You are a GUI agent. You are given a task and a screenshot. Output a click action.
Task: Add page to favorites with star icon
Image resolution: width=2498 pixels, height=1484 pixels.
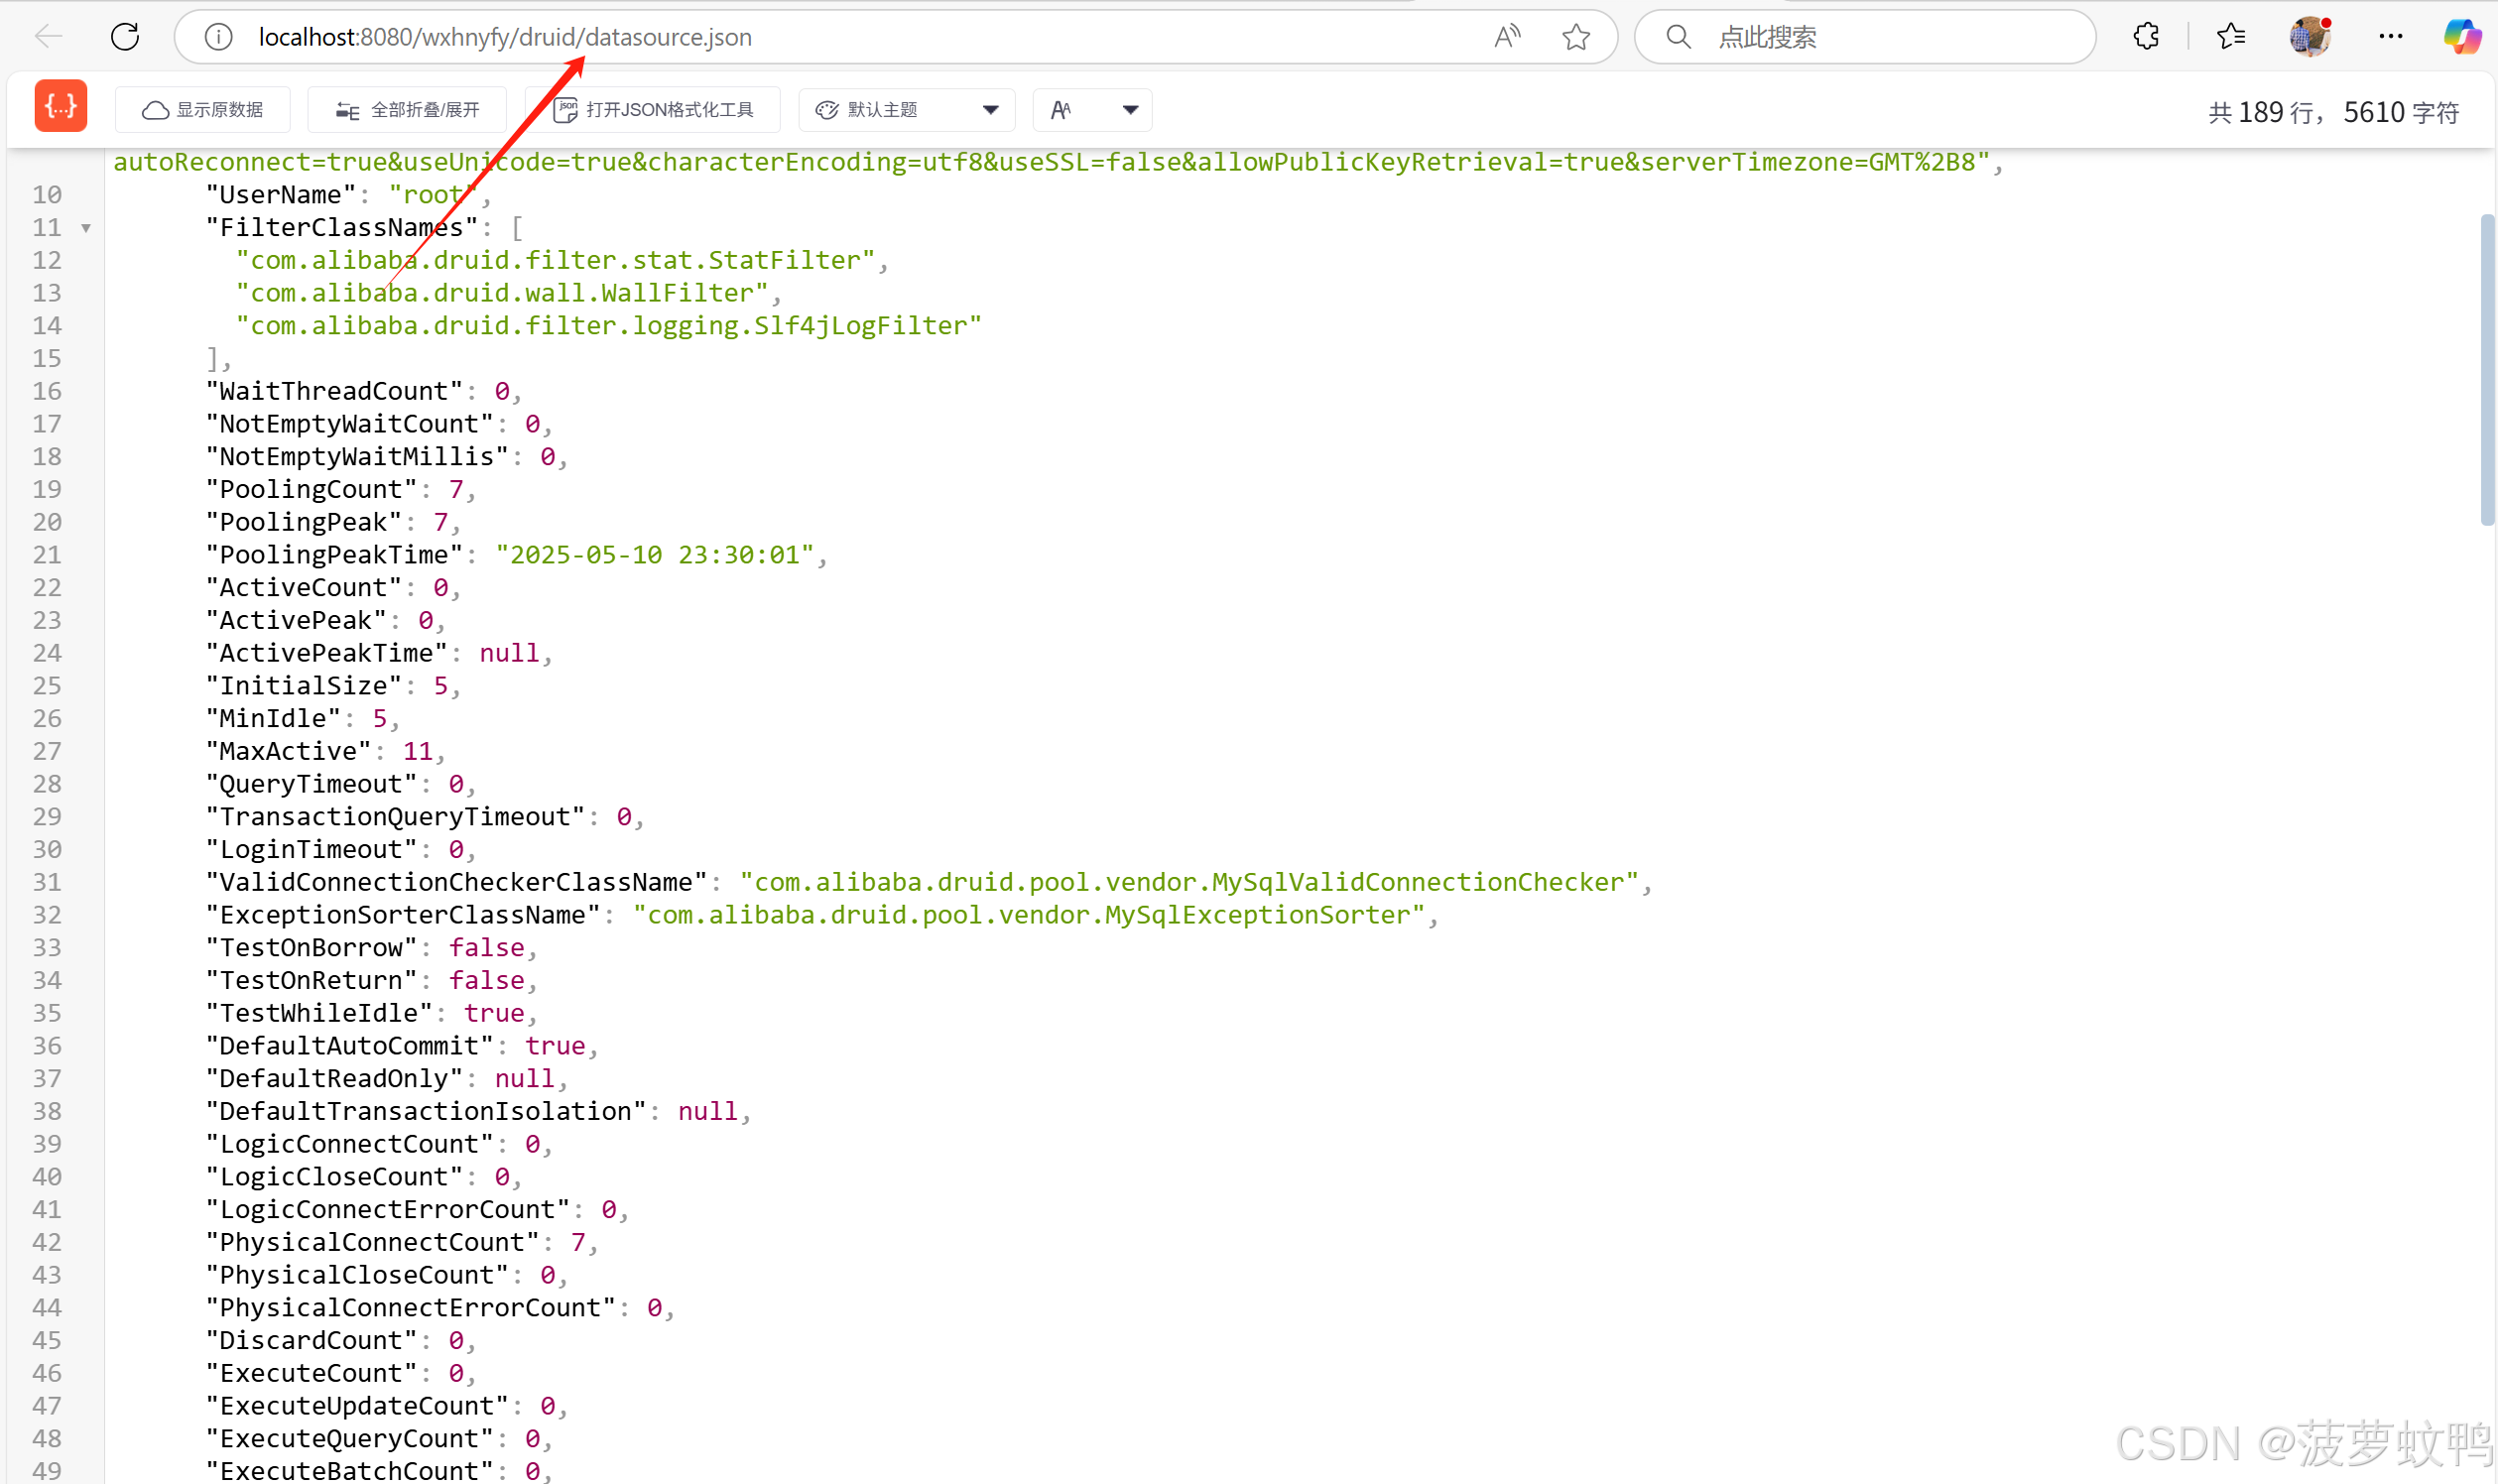(x=1576, y=37)
